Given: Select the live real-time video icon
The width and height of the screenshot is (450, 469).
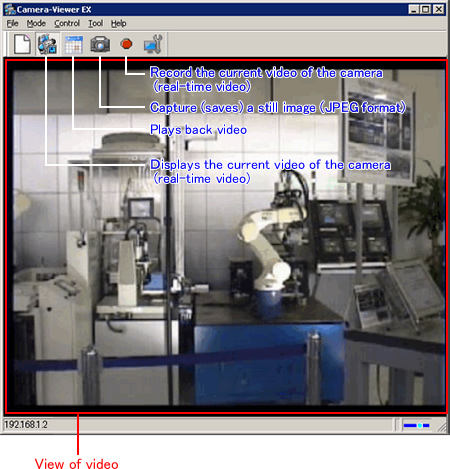Looking at the screenshot, I should (47, 44).
